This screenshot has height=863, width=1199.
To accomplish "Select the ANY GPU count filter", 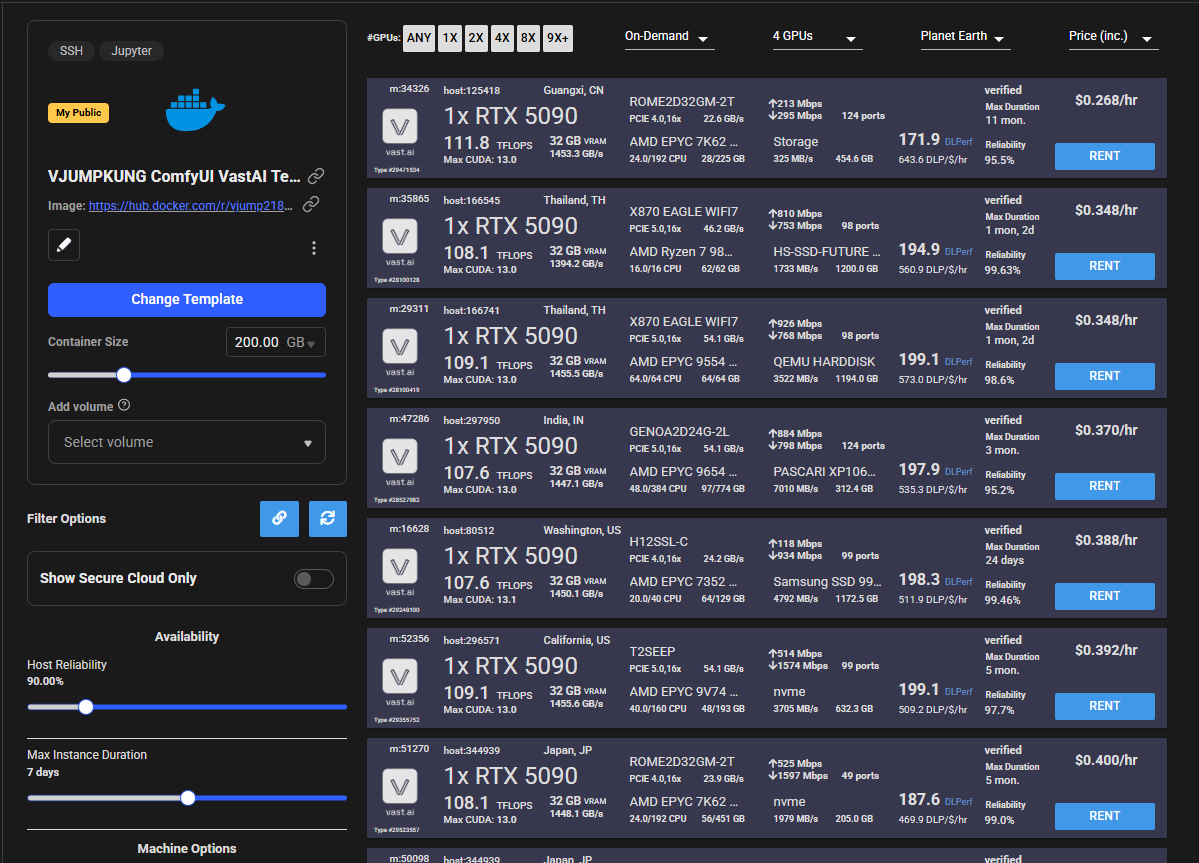I will [419, 38].
